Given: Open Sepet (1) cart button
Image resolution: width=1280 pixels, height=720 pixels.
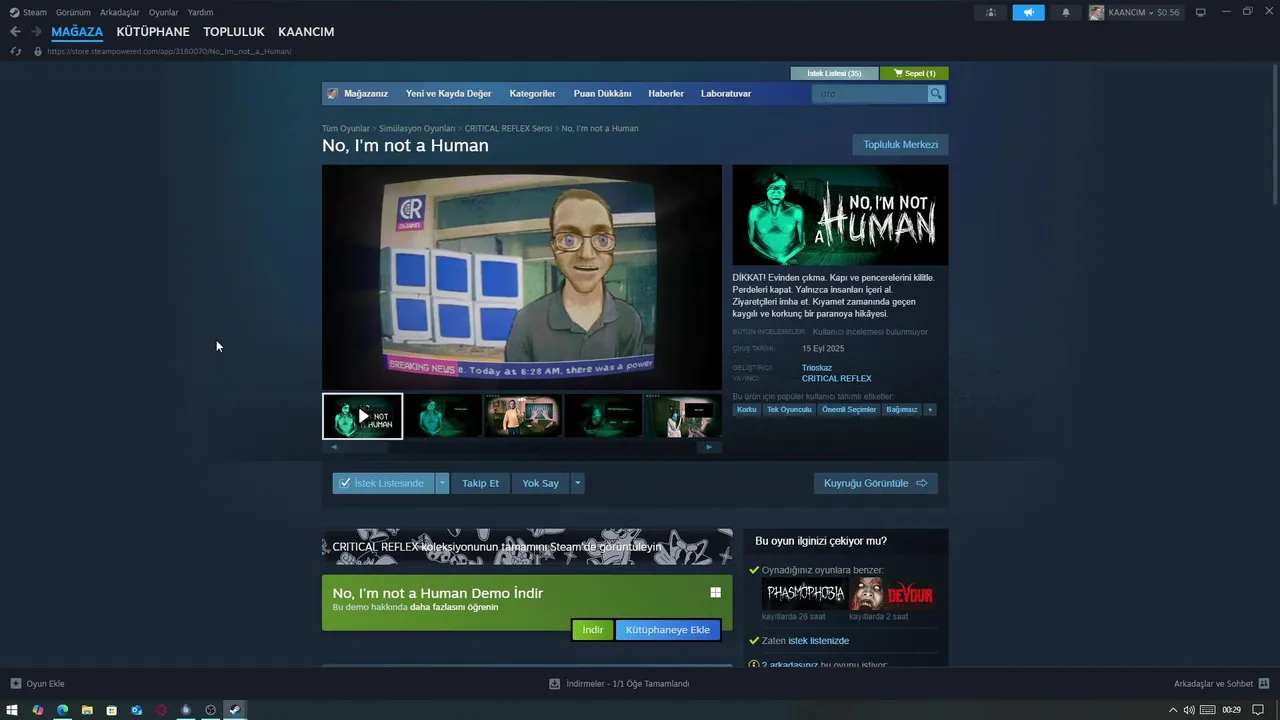Looking at the screenshot, I should [914, 73].
